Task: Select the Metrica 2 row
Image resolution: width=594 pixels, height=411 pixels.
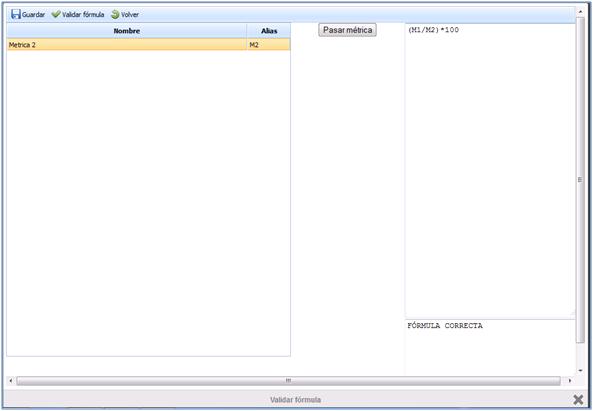Action: pyautogui.click(x=148, y=45)
